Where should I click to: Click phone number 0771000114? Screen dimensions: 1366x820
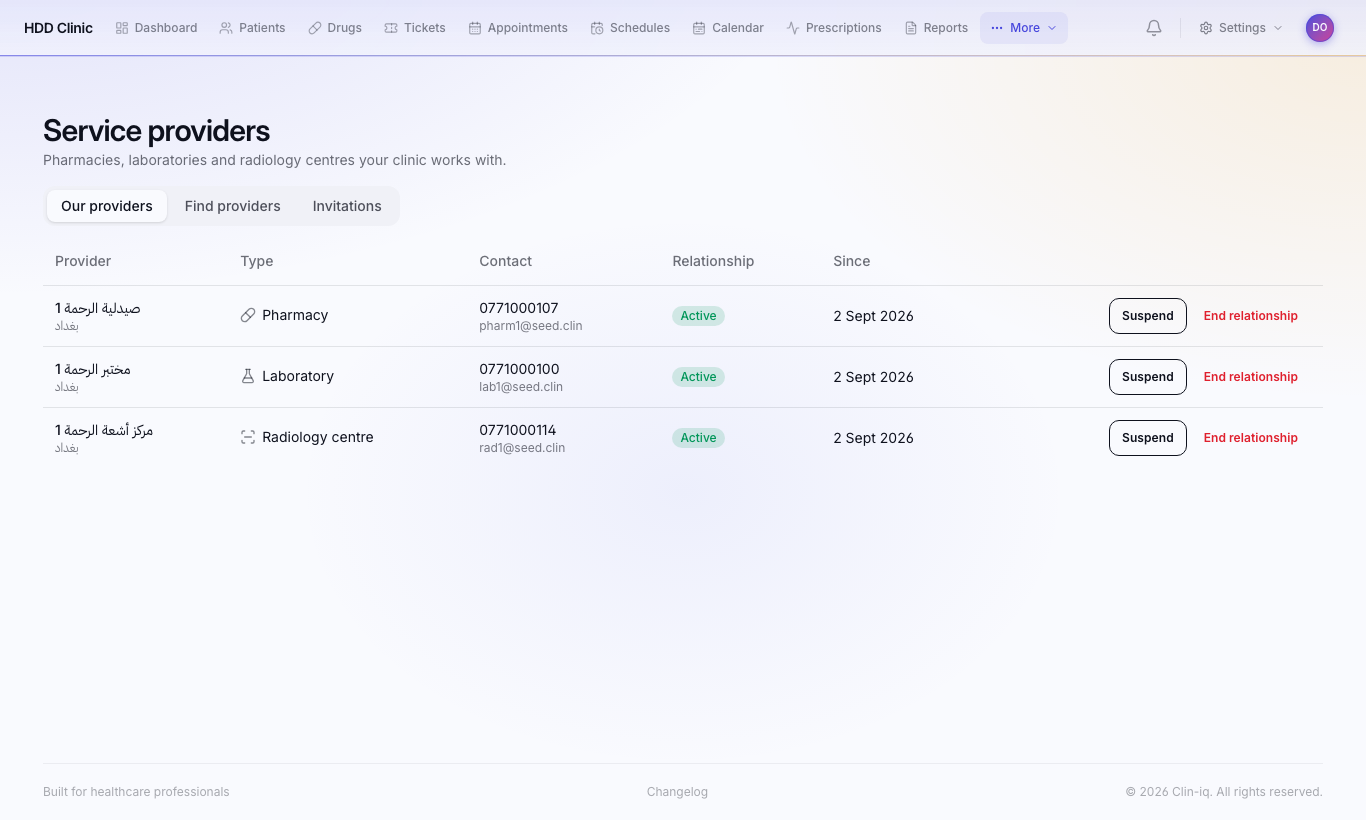(518, 430)
